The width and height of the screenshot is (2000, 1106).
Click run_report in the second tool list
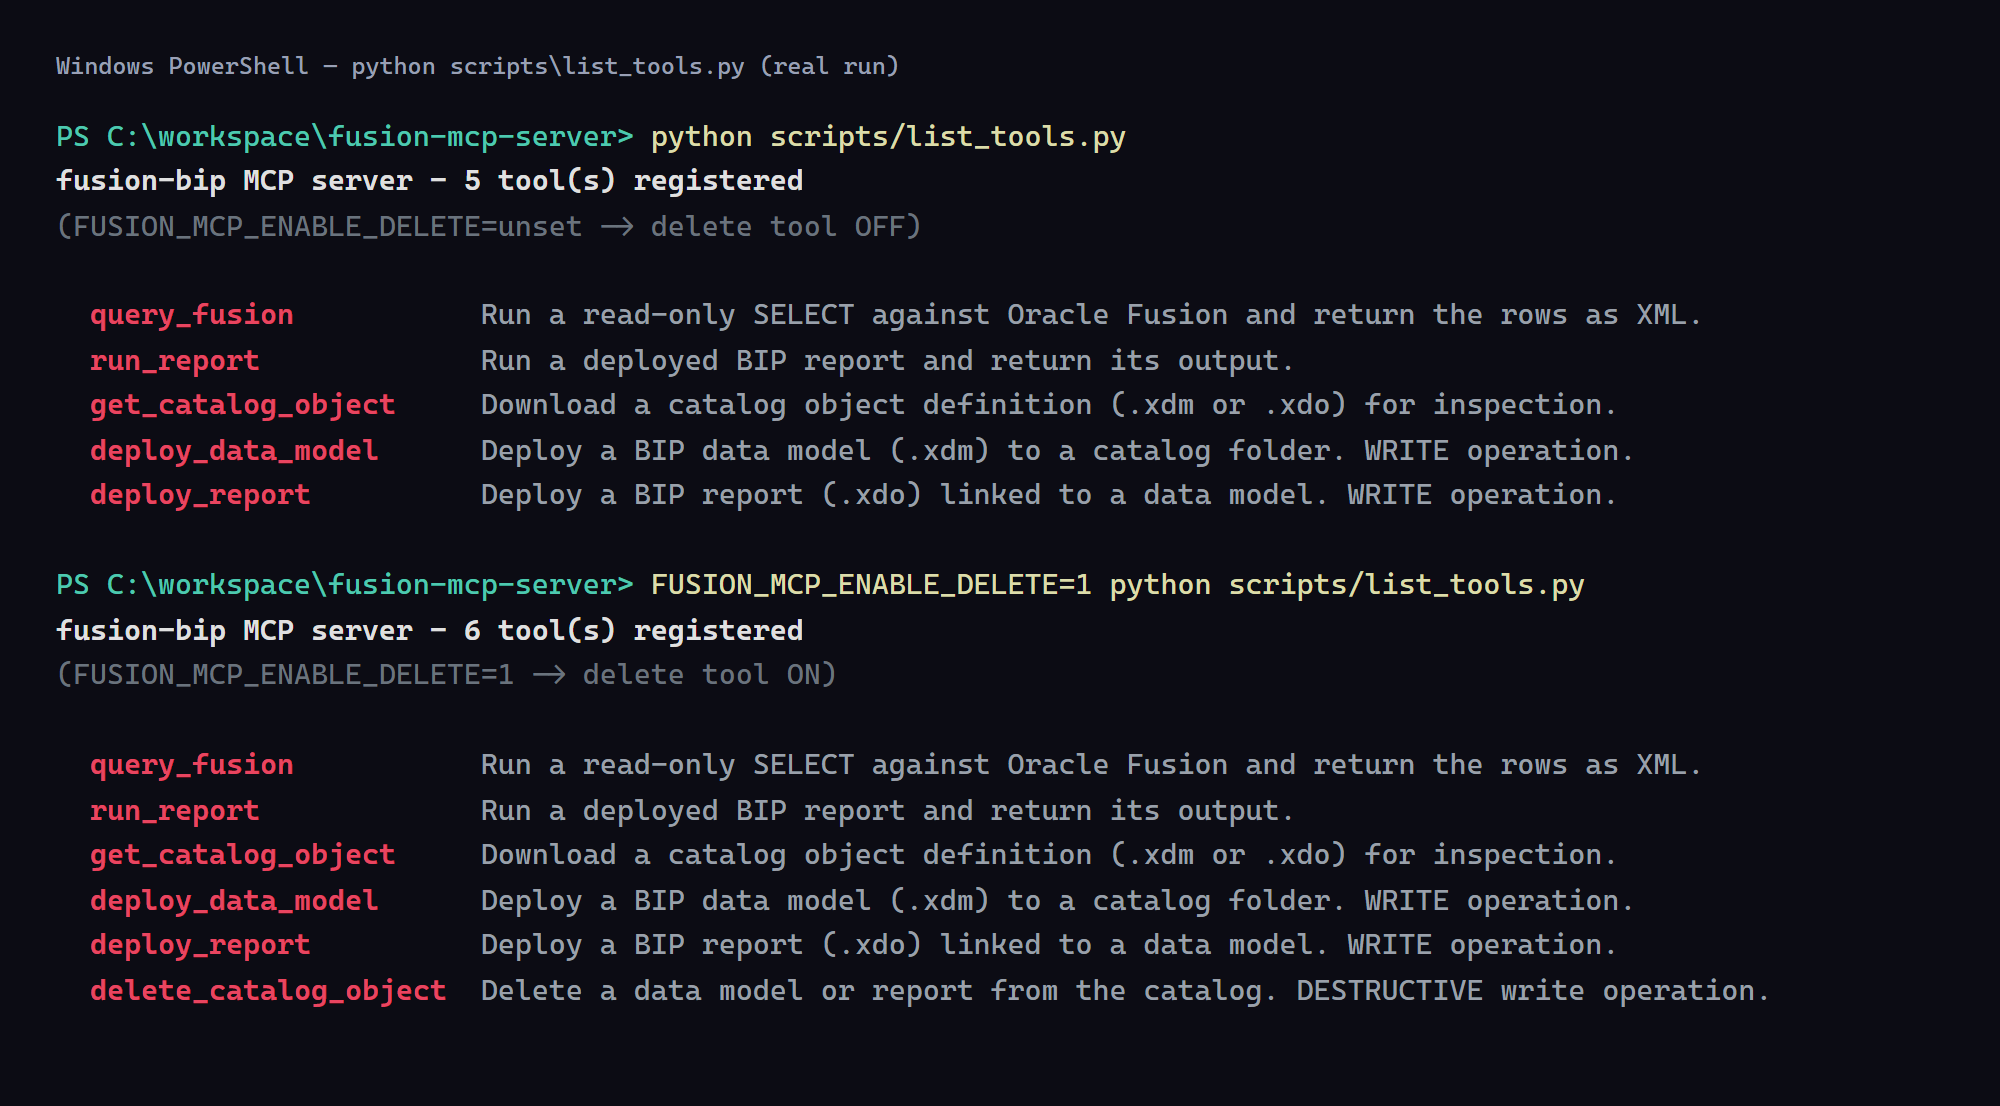(x=175, y=810)
